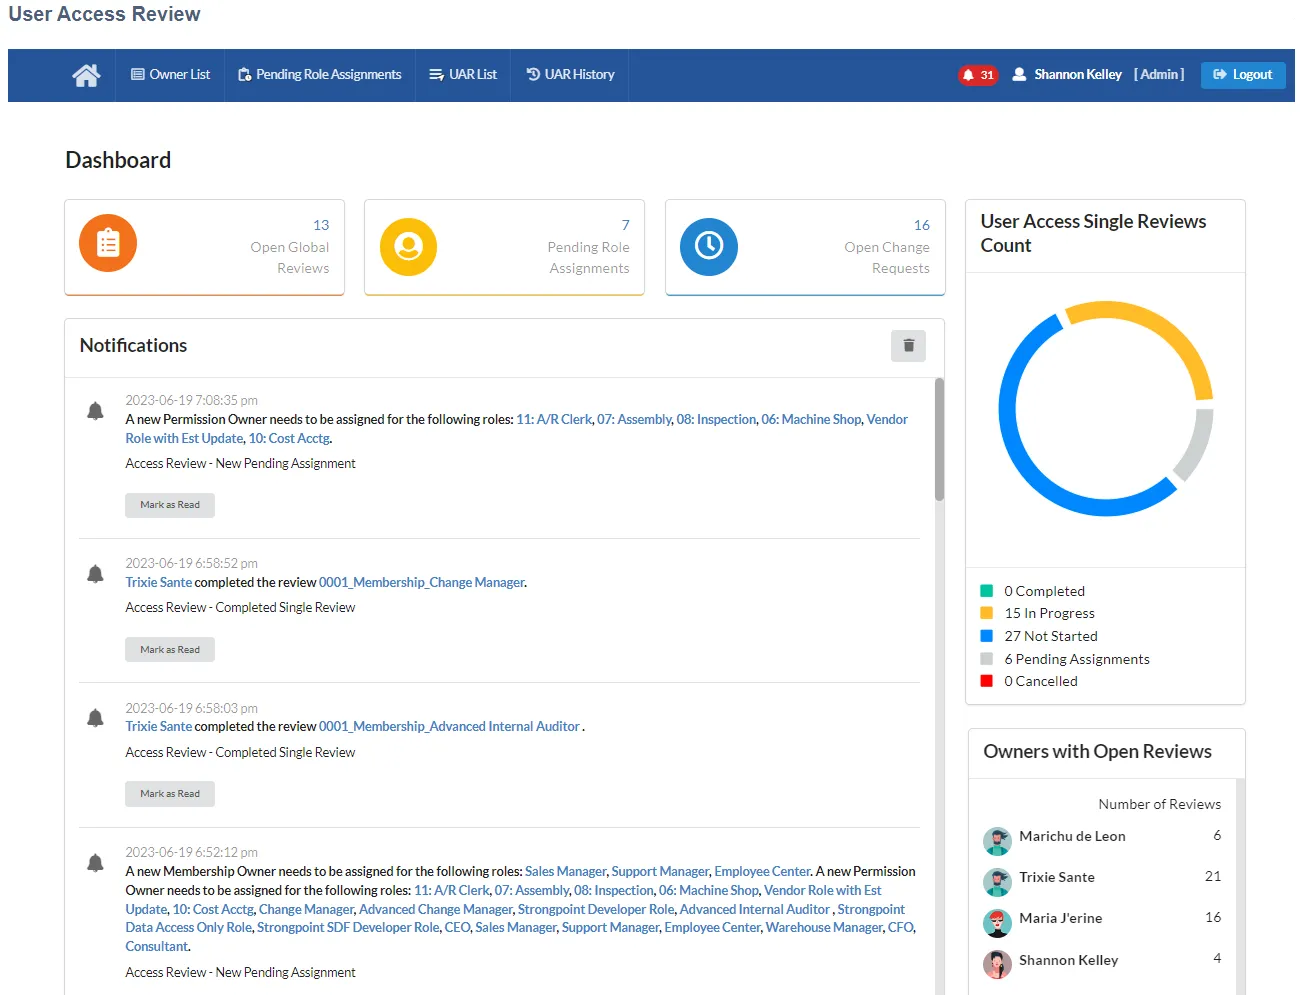Viewport: 1306px width, 995px height.
Task: Toggle blue Not Started legend swatch
Action: tap(987, 636)
